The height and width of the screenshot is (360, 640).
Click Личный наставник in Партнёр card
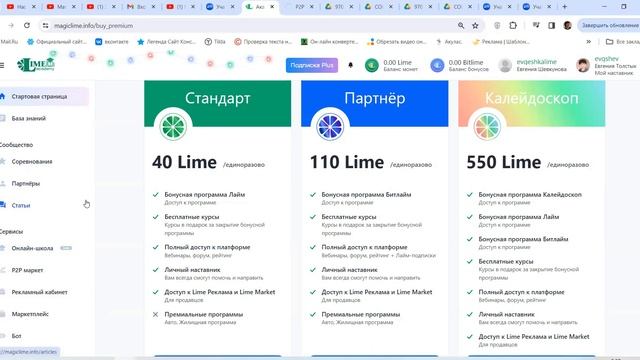pos(349,270)
